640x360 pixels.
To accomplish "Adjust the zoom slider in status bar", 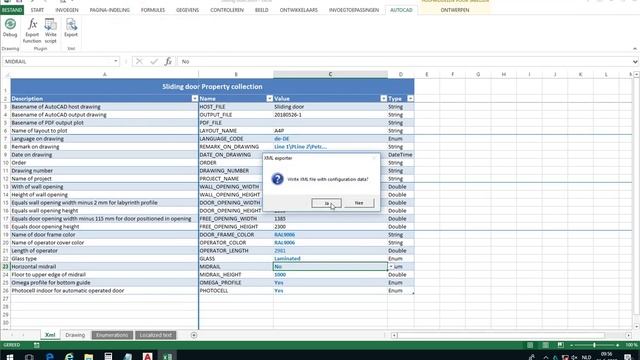I will pyautogui.click(x=595, y=345).
